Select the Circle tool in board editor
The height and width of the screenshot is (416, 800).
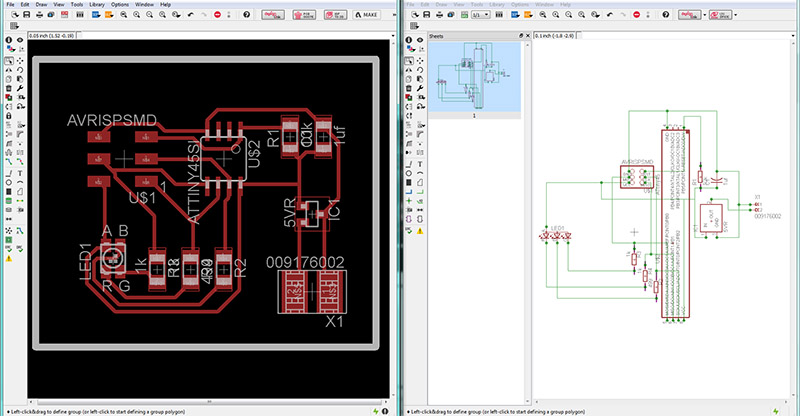point(9,182)
